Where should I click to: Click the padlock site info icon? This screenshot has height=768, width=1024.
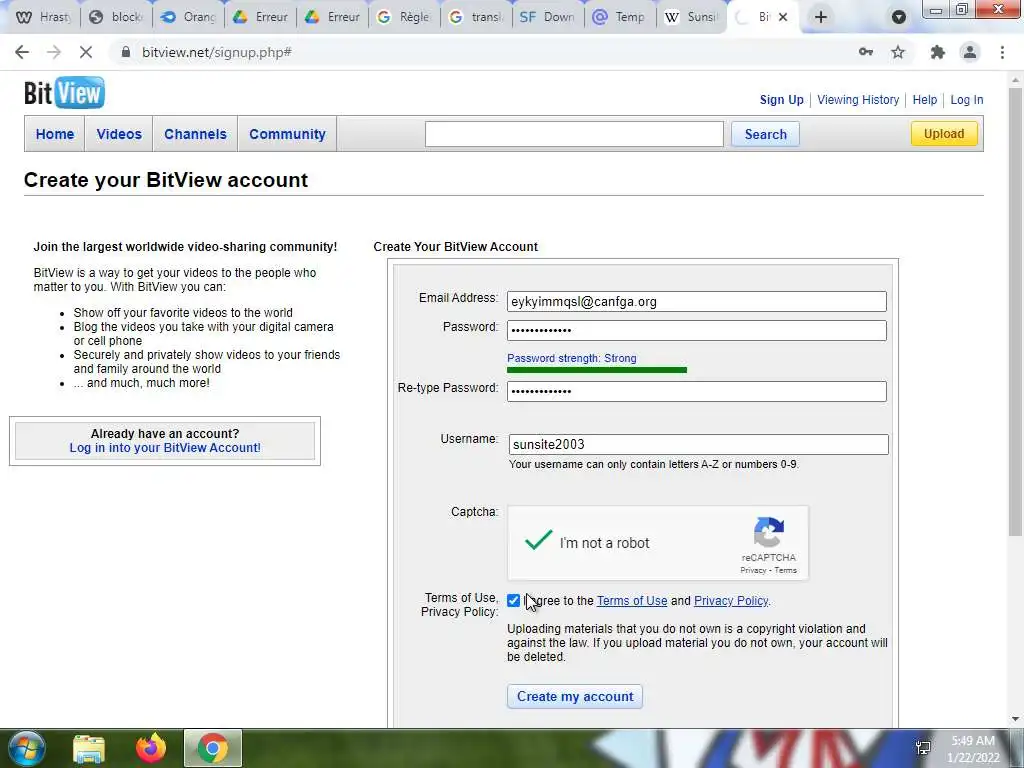click(126, 52)
